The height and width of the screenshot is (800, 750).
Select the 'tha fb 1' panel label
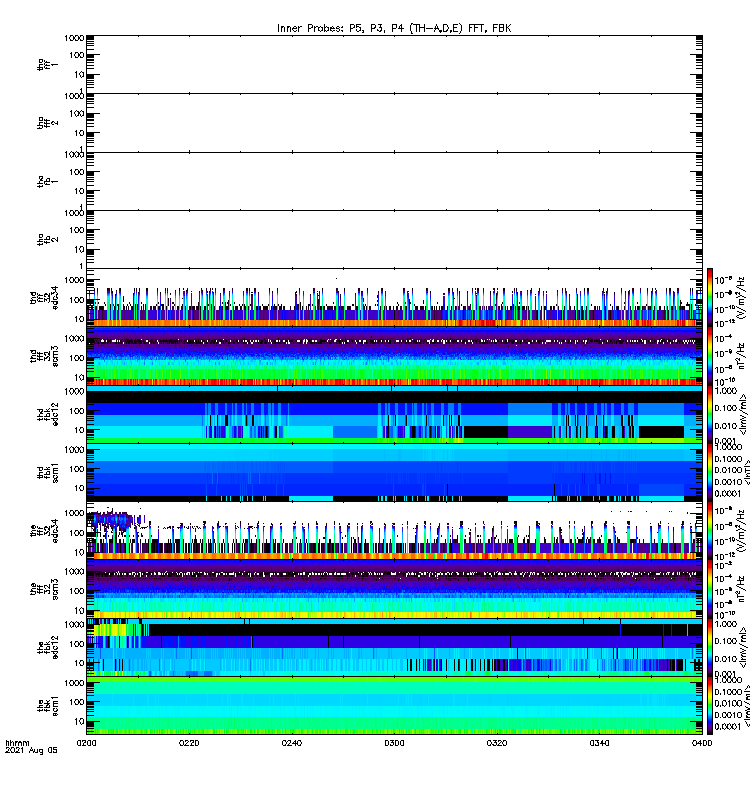48,181
